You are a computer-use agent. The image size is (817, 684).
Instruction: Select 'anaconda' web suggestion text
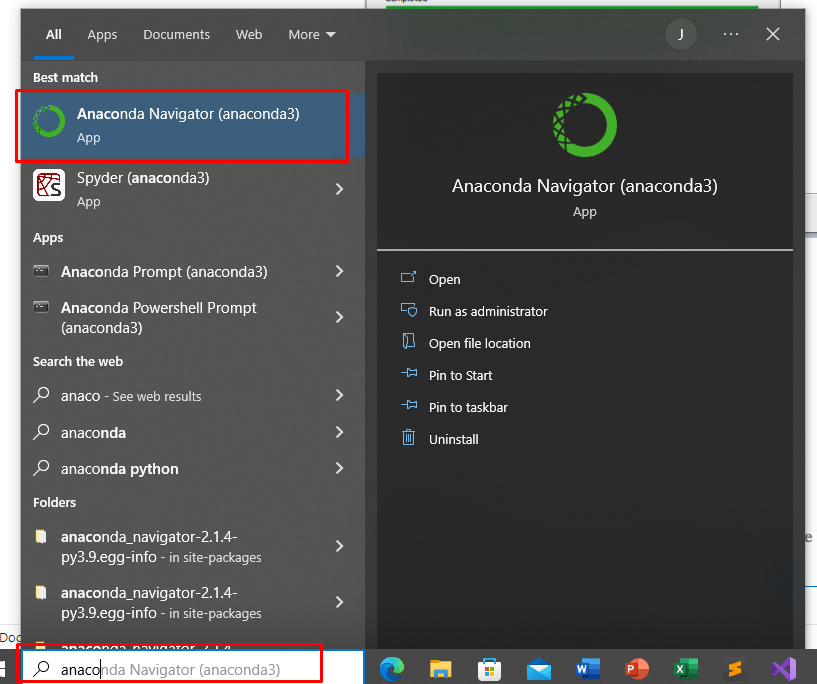(x=93, y=432)
